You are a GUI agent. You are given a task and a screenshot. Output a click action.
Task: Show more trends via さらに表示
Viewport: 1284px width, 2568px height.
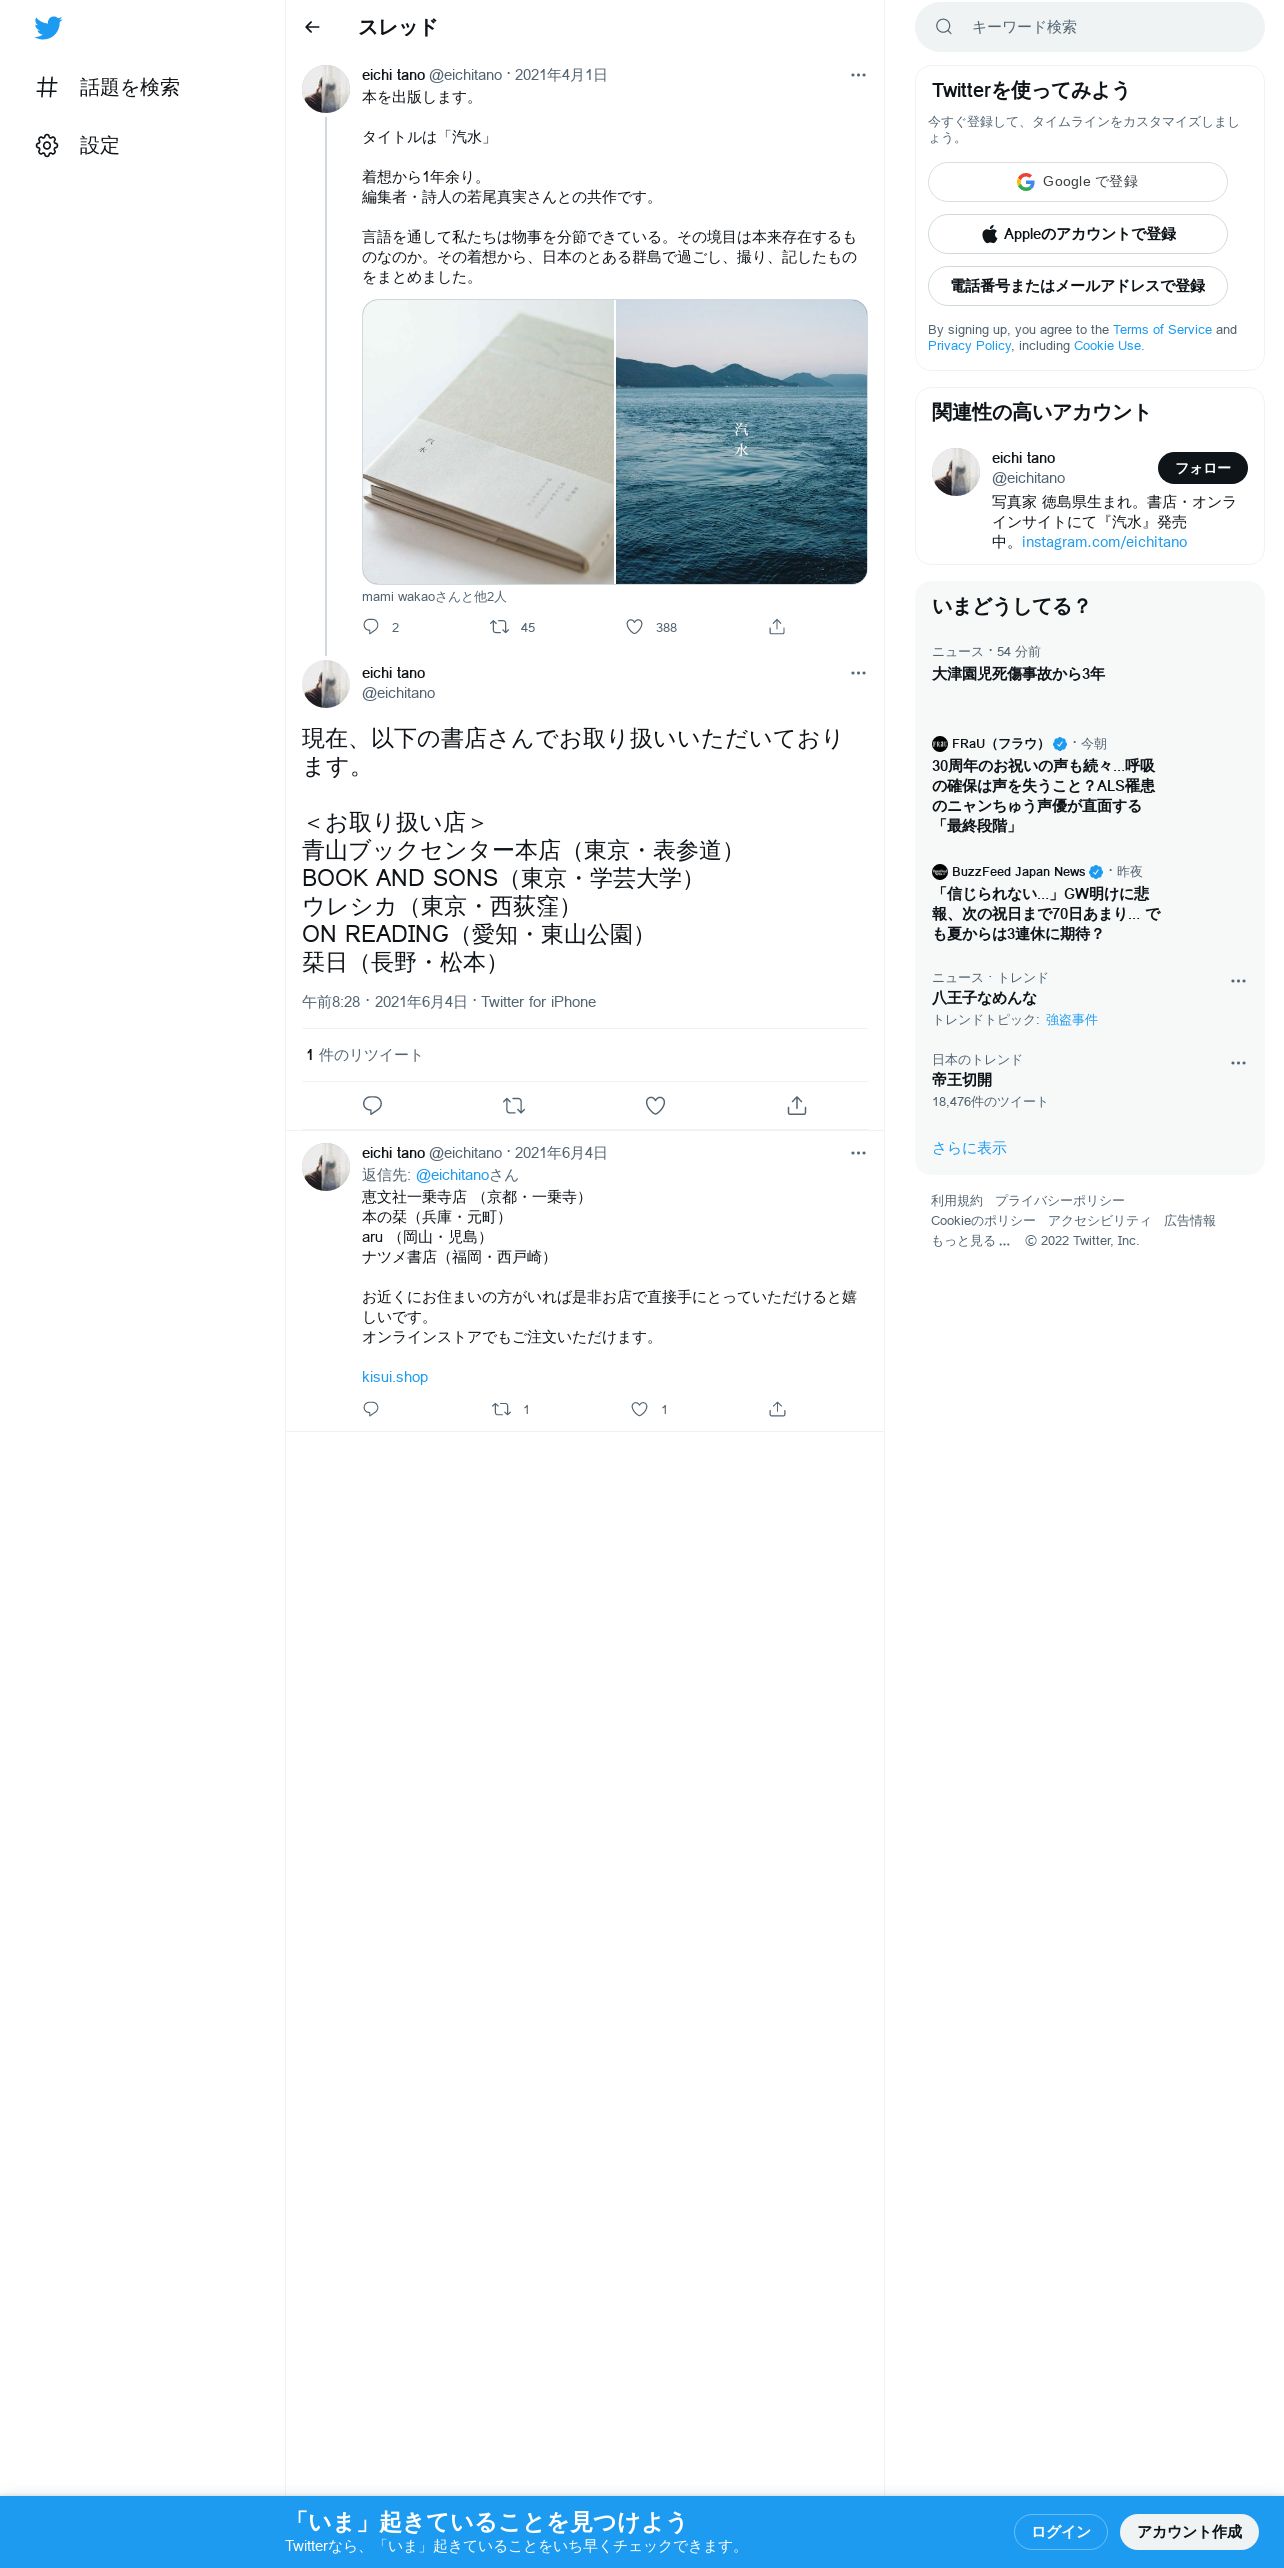(x=969, y=1148)
